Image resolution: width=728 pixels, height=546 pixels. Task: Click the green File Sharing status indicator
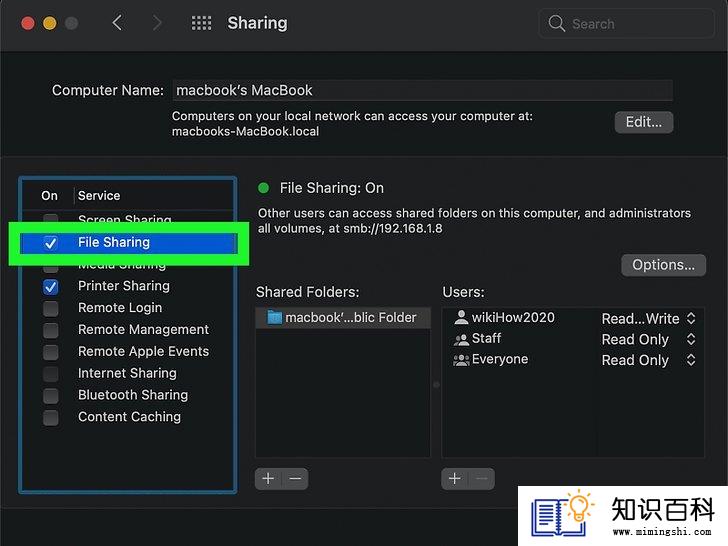(x=263, y=188)
